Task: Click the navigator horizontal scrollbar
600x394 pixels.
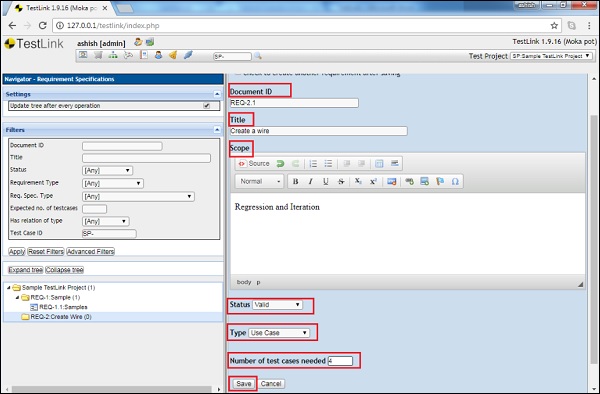Action: coord(112,389)
